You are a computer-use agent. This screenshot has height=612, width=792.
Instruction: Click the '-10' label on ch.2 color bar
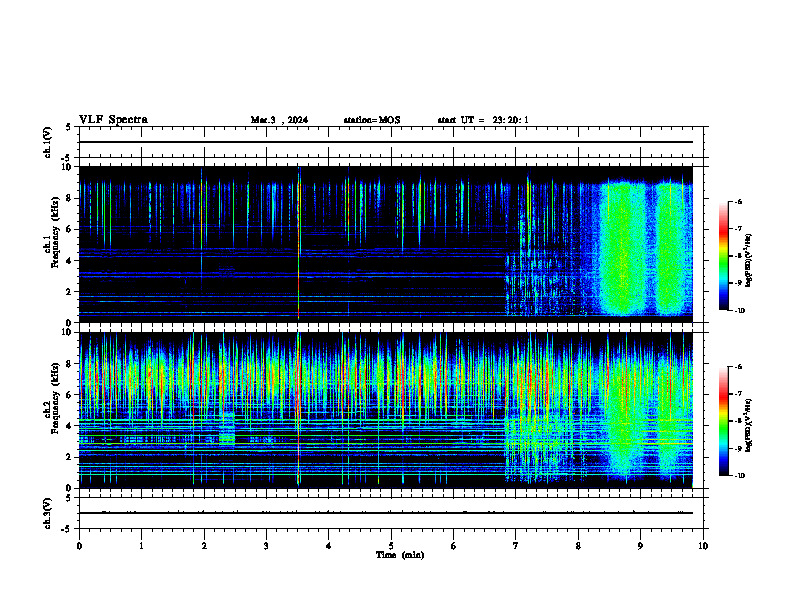click(739, 475)
